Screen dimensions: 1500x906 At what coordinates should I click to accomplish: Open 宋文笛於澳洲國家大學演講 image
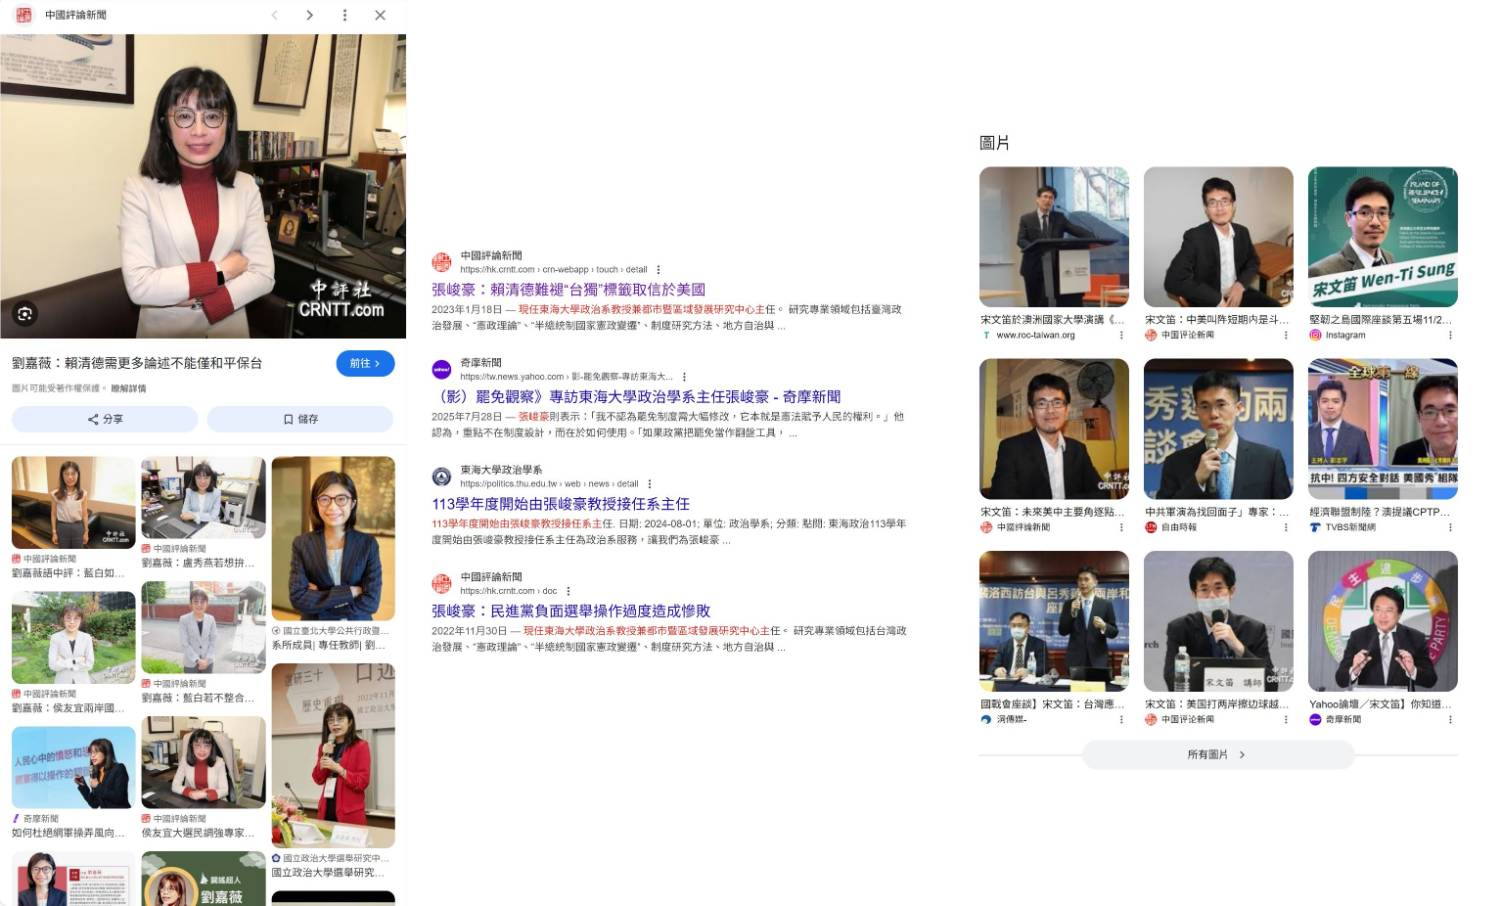click(x=1054, y=237)
